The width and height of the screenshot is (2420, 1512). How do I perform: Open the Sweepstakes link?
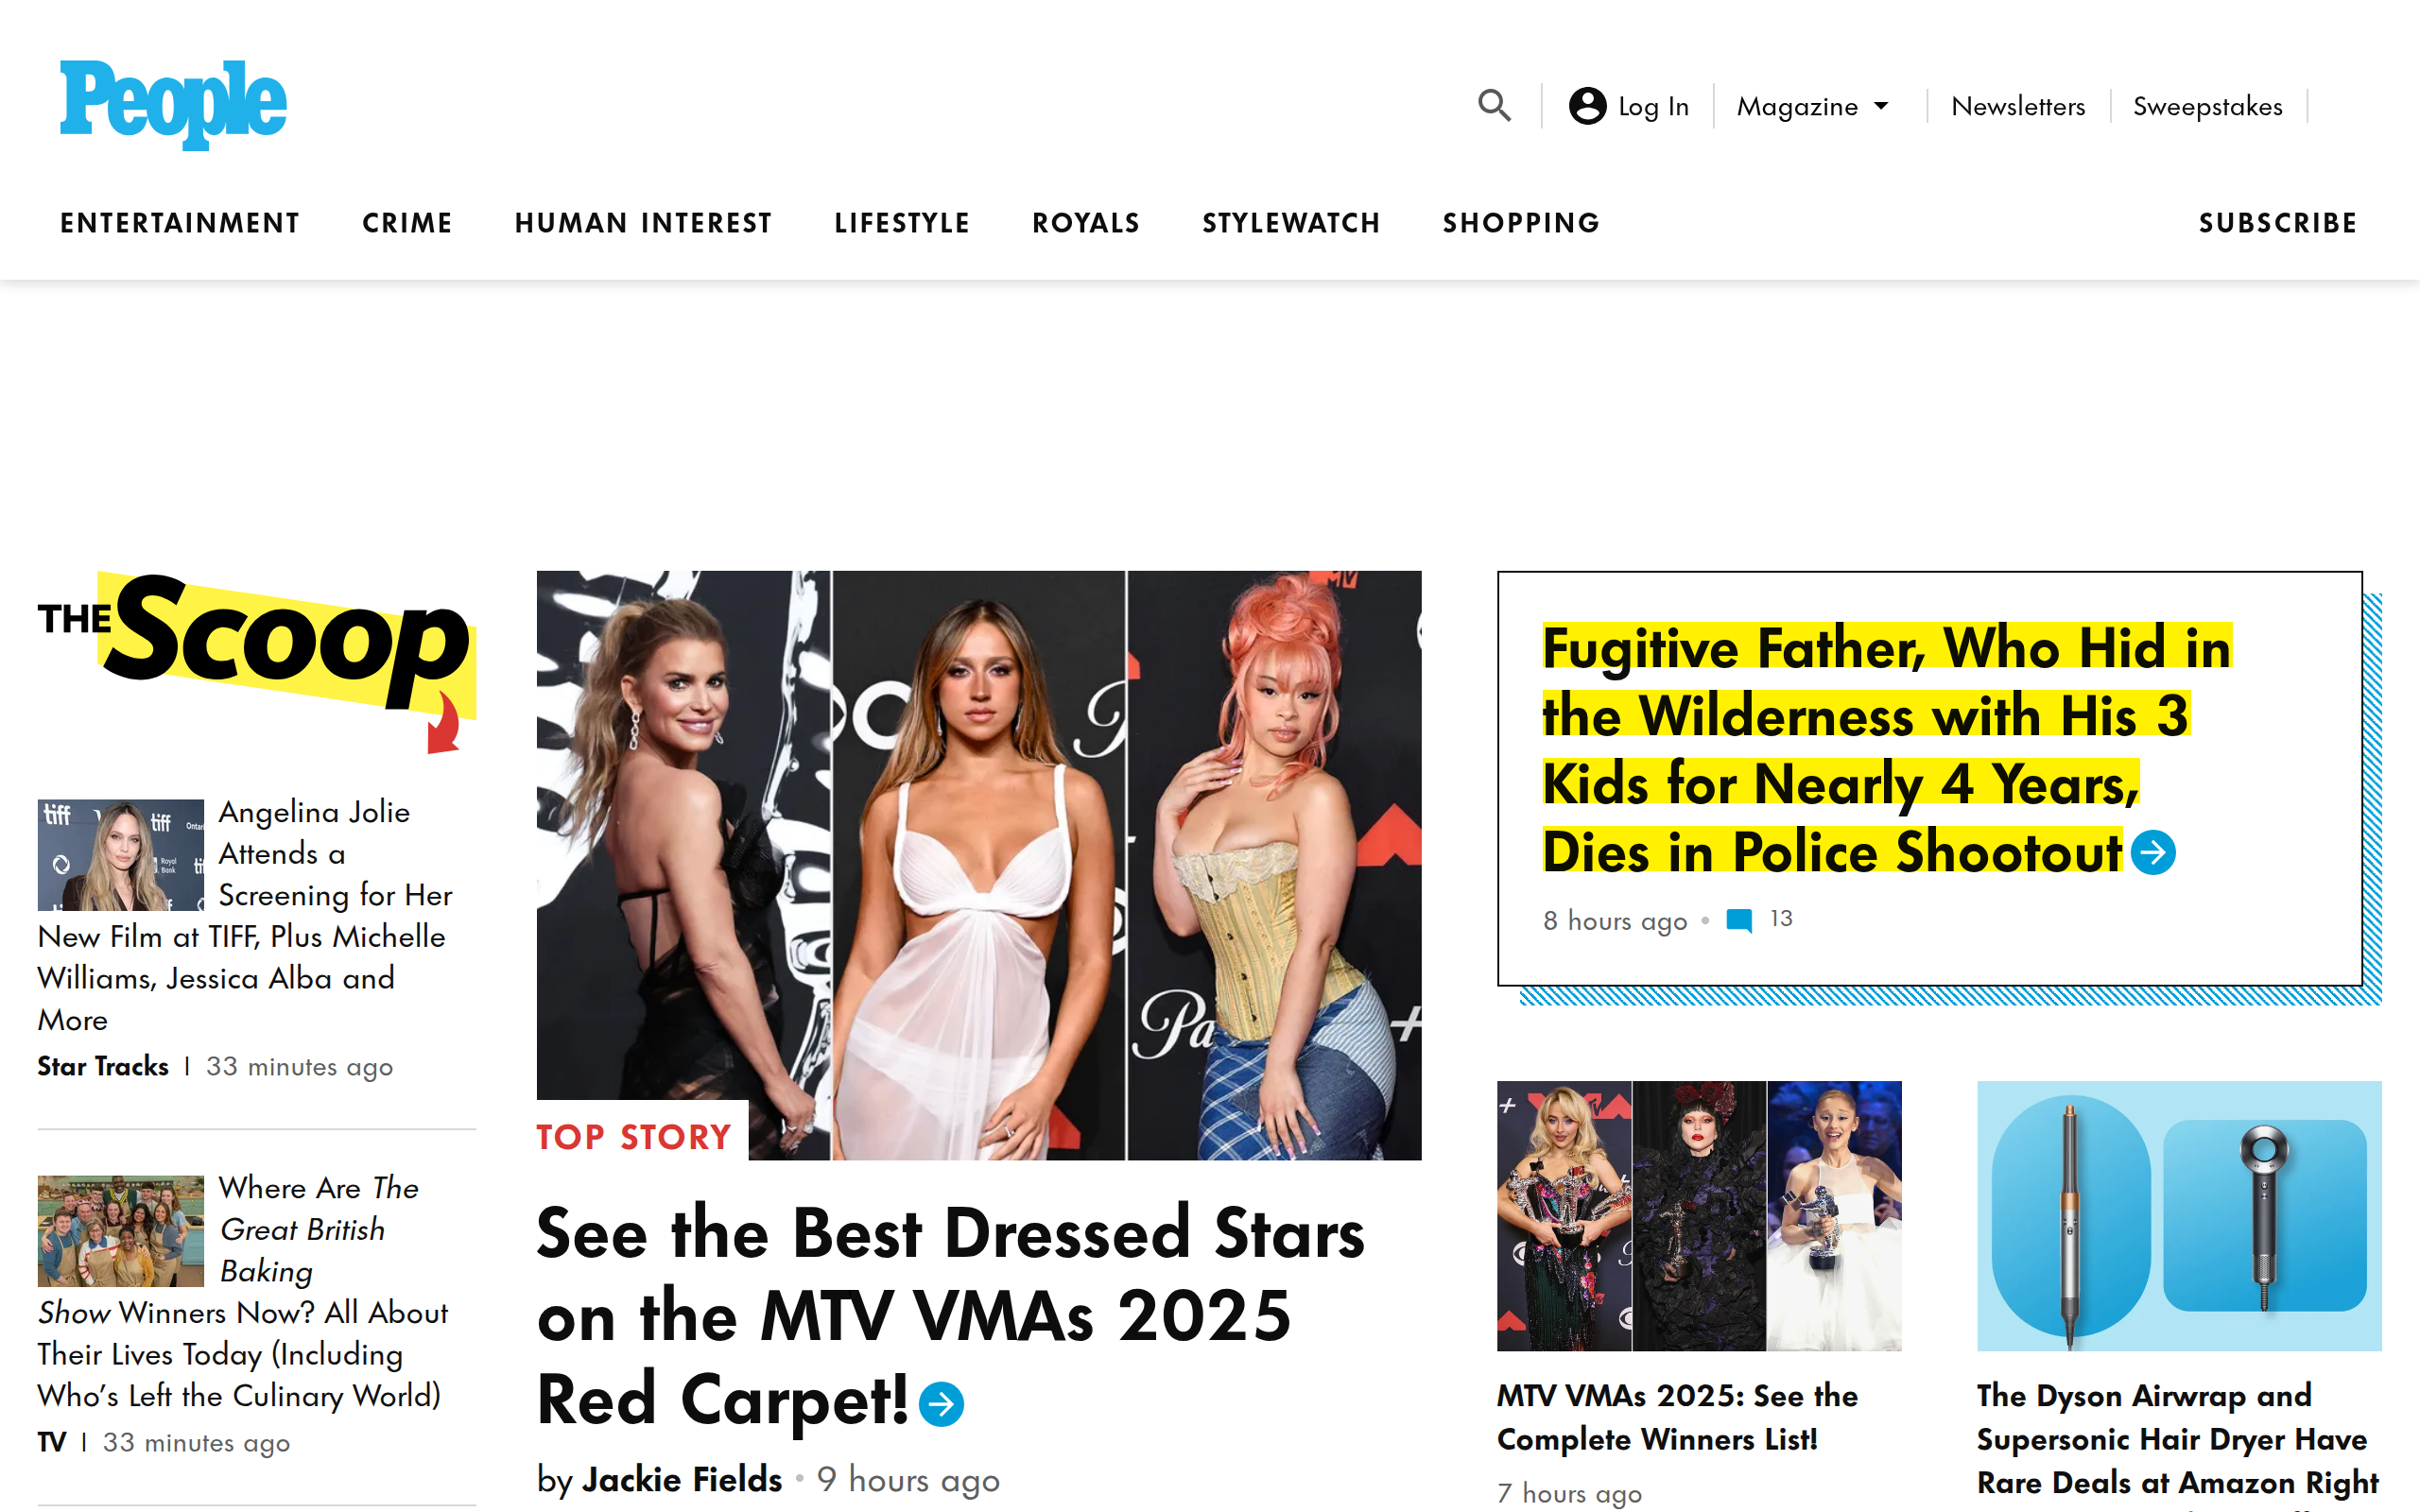2207,106
